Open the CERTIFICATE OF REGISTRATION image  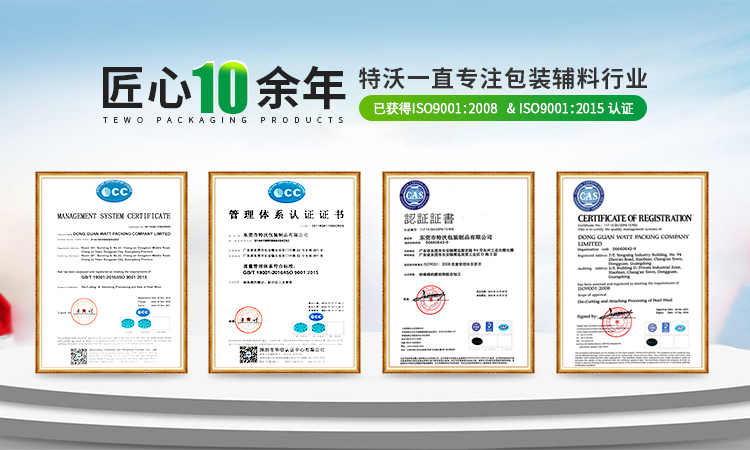[x=632, y=272]
